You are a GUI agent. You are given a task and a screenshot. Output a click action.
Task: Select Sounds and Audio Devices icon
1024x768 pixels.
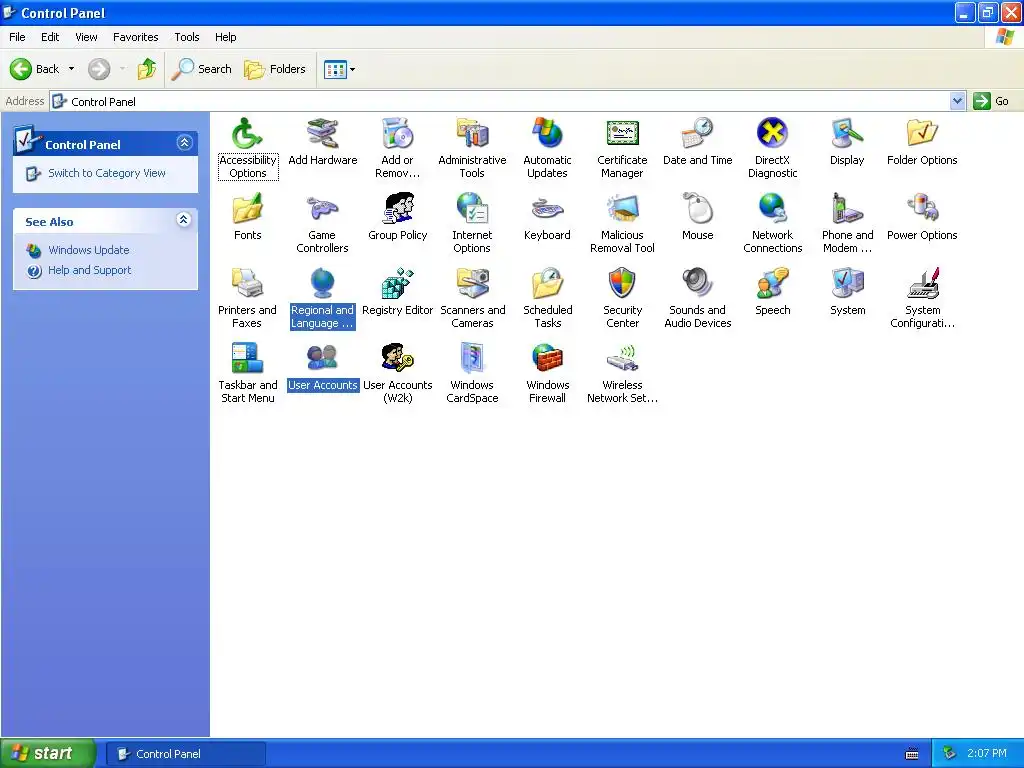(697, 284)
